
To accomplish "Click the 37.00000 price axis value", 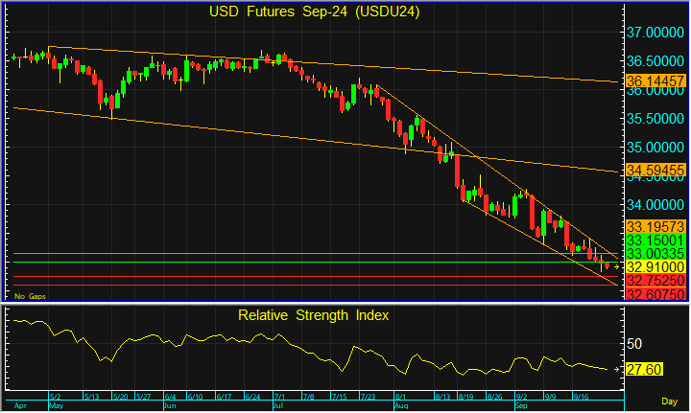I will (653, 33).
